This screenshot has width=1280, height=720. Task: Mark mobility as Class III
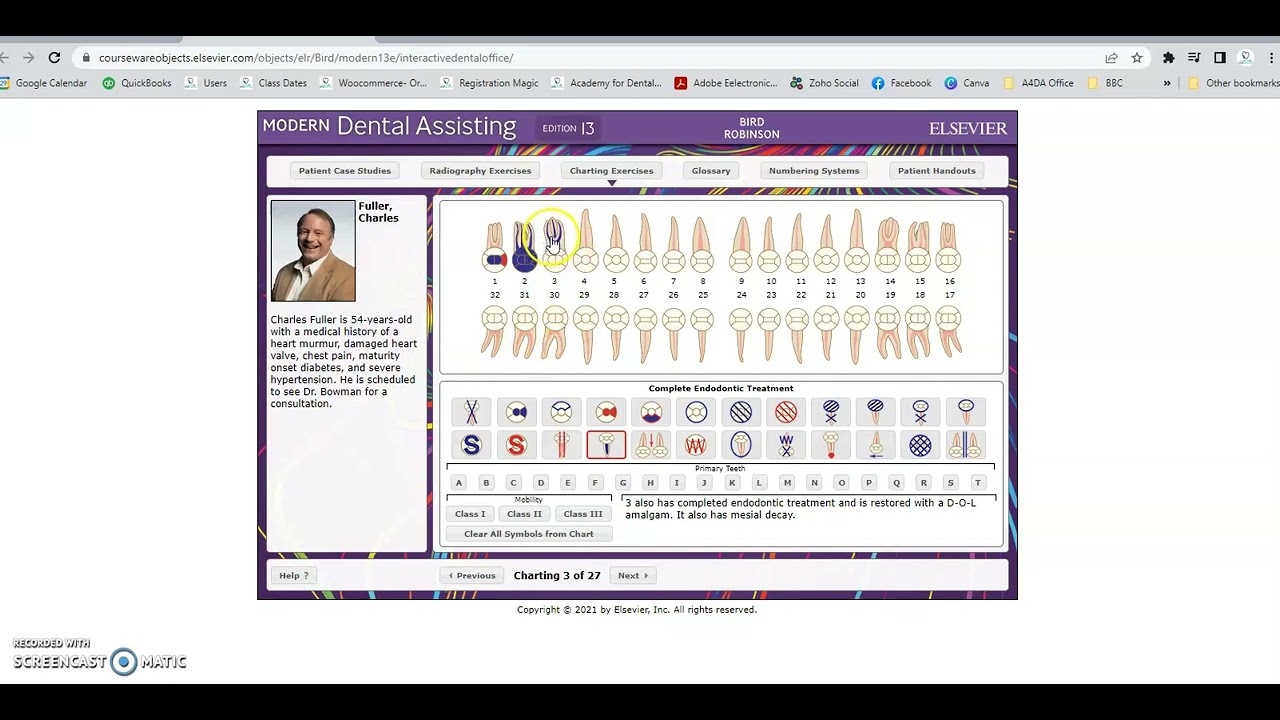pos(583,514)
